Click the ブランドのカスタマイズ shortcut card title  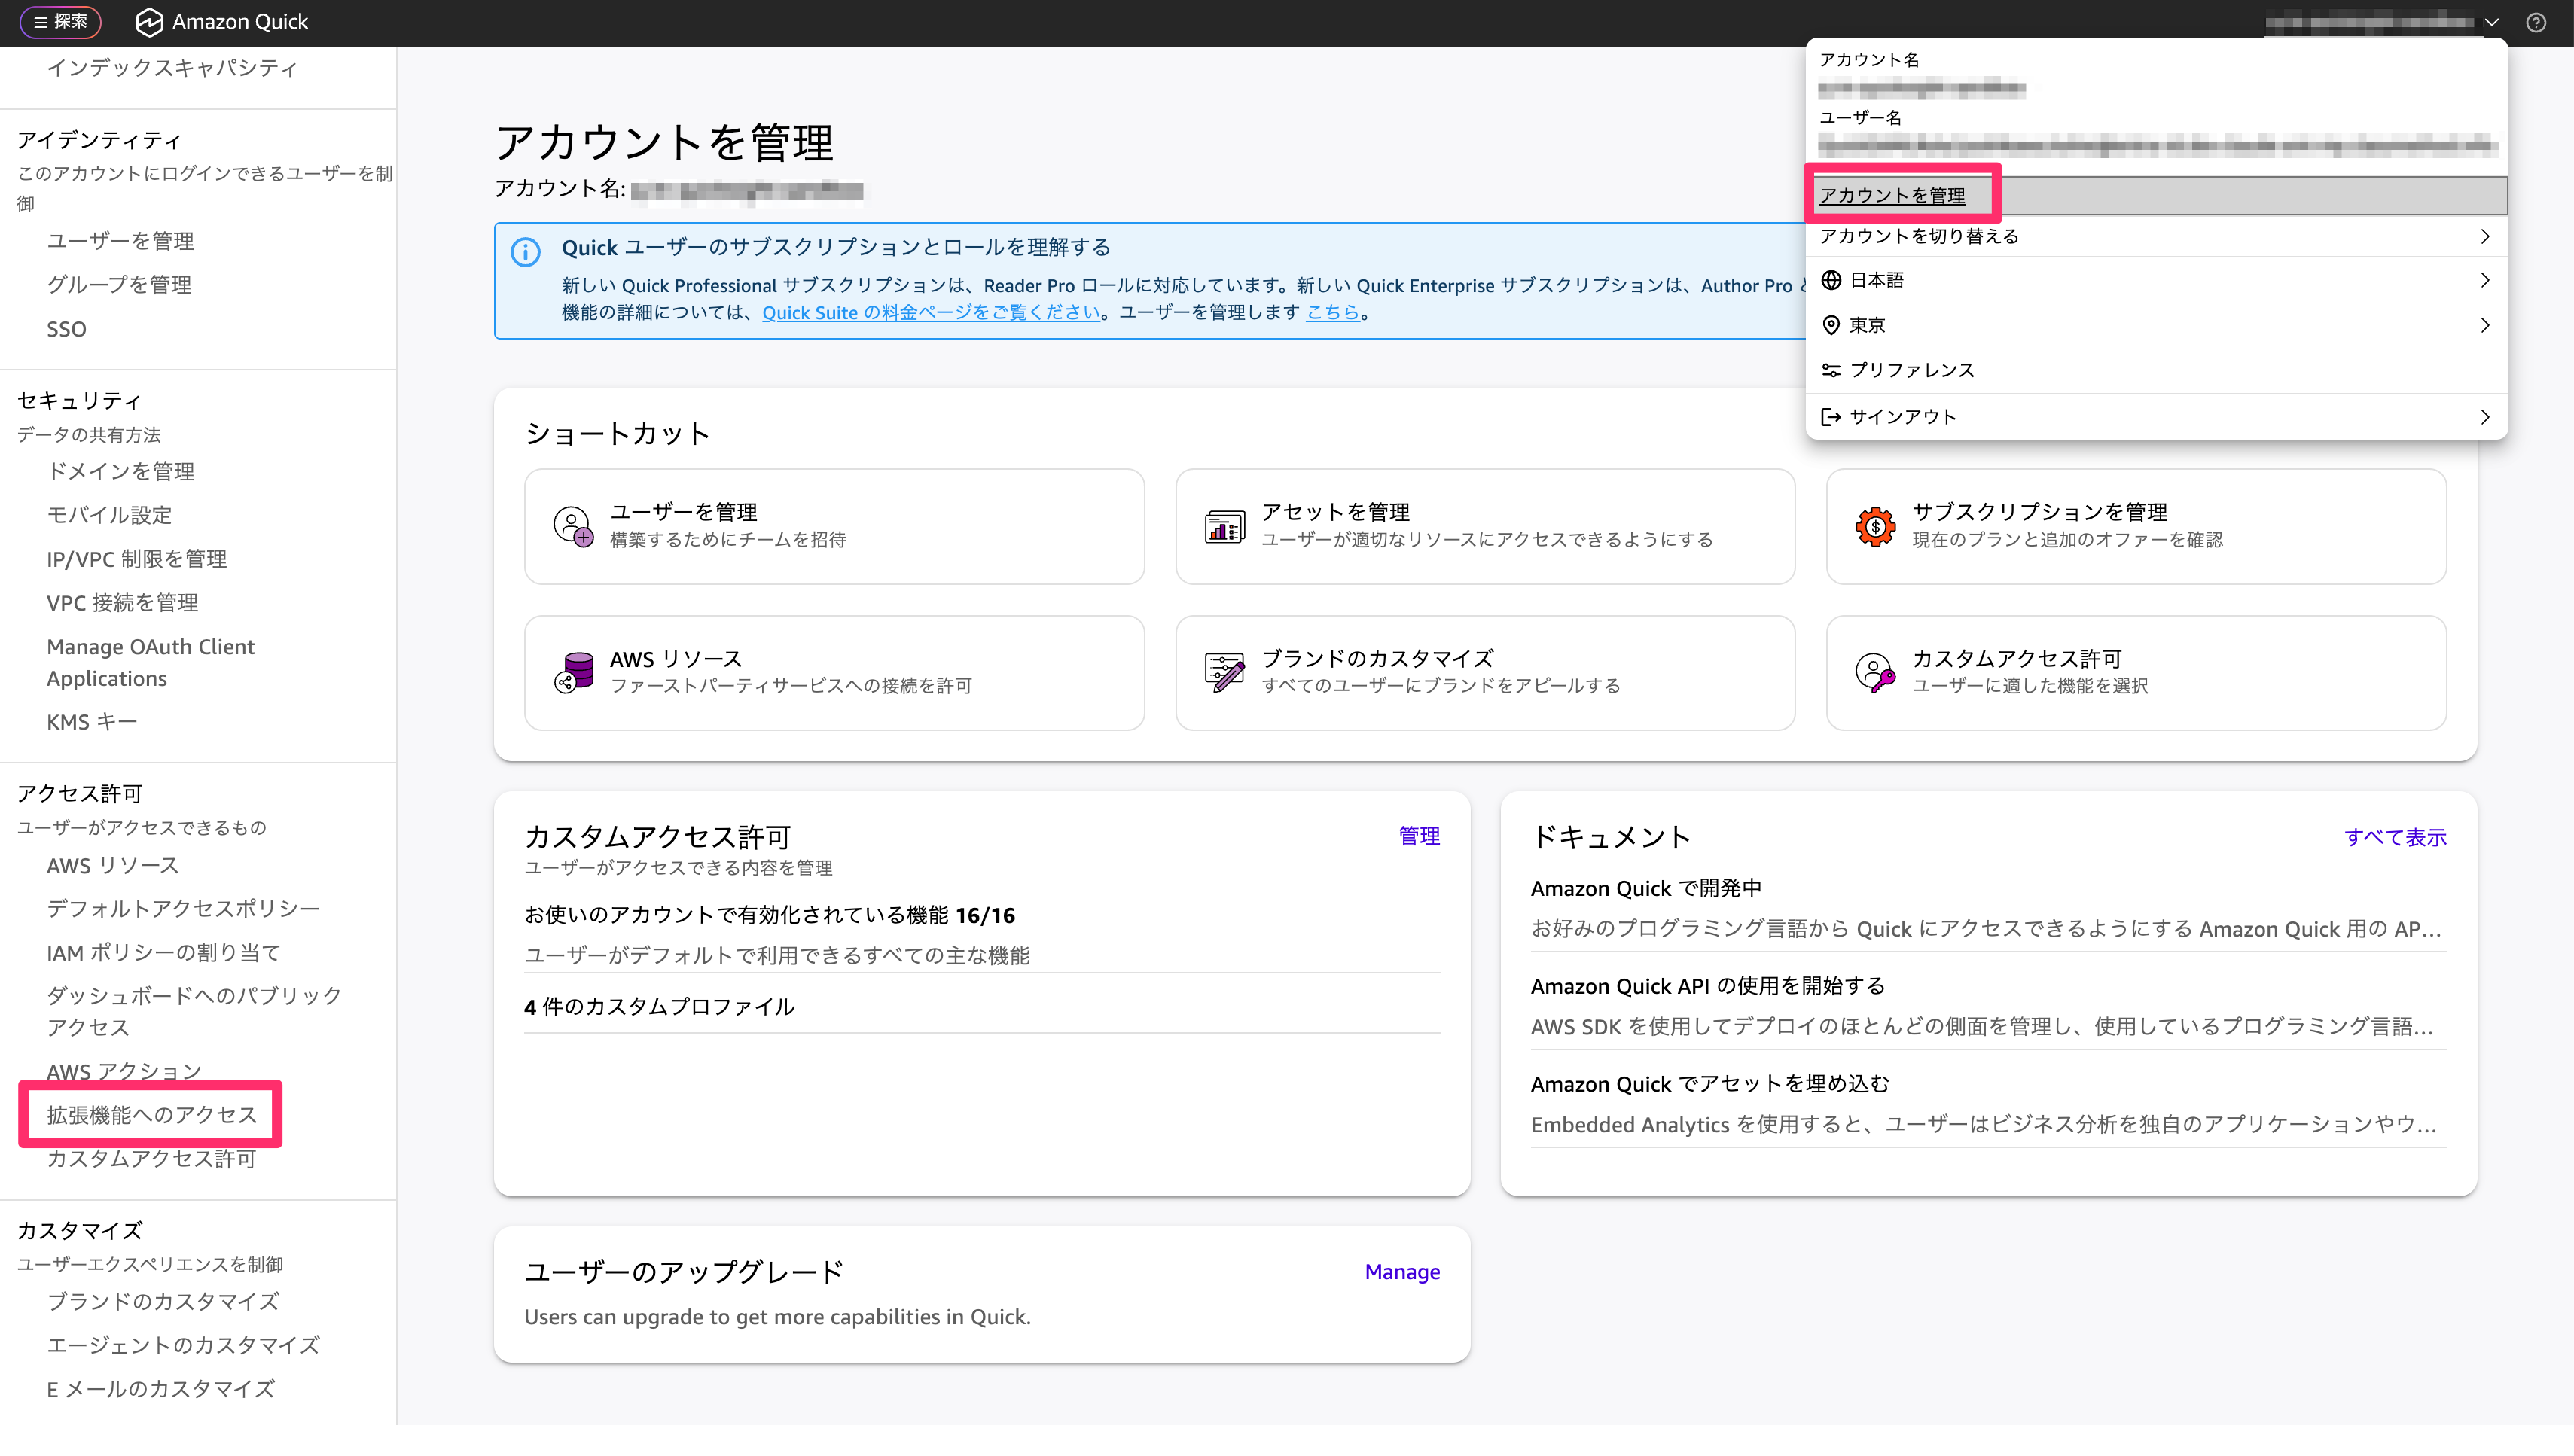(1377, 659)
